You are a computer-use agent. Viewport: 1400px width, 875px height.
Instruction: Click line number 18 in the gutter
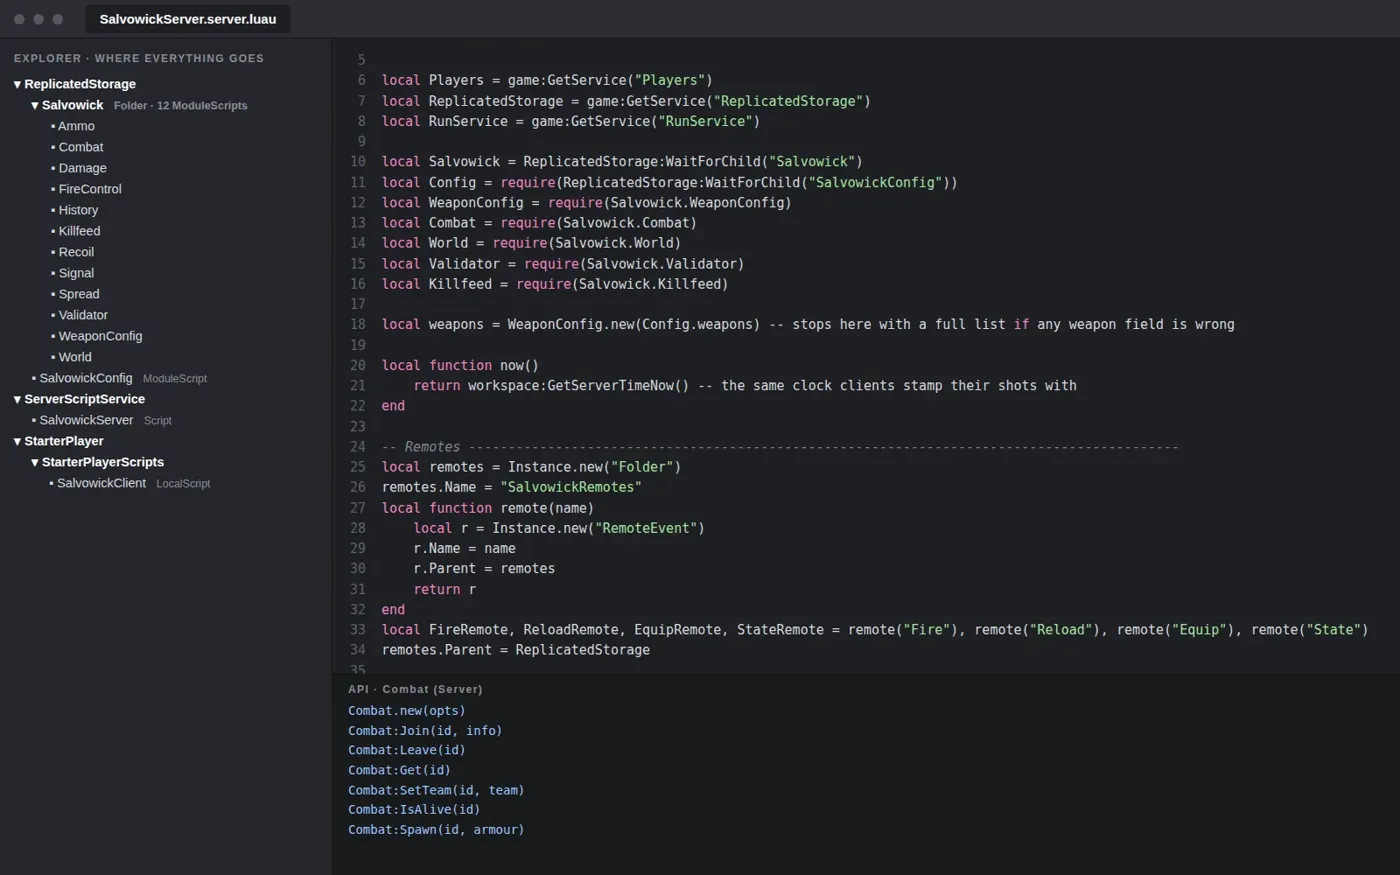358,324
